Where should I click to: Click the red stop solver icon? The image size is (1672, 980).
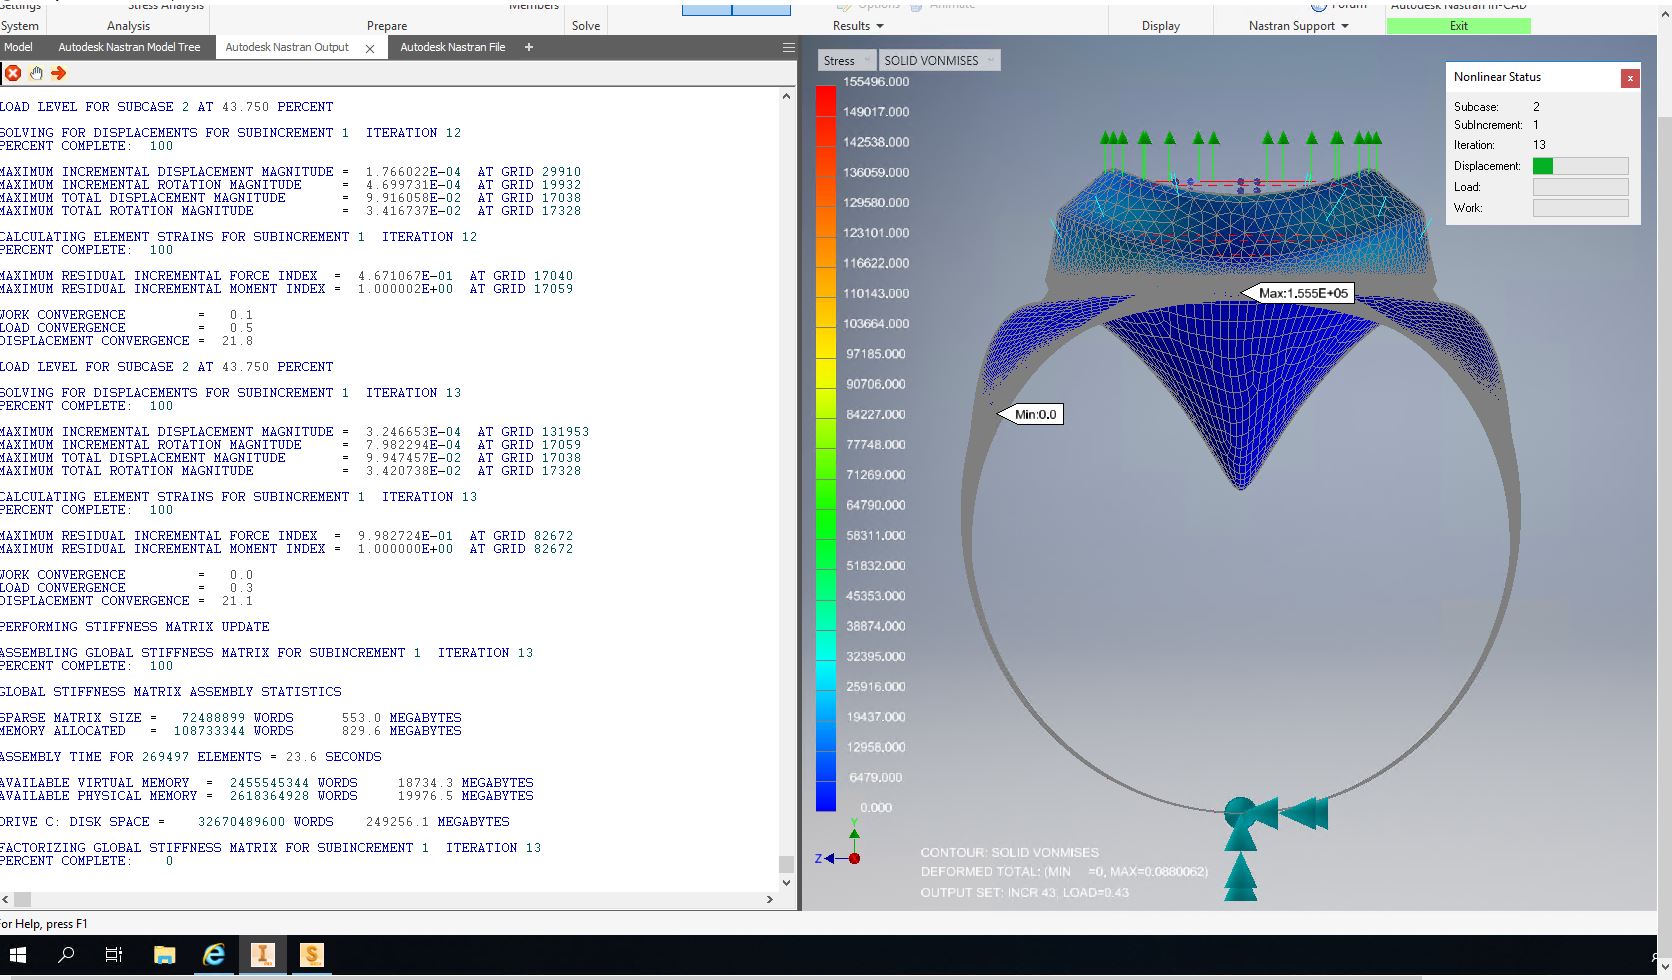click(x=13, y=73)
